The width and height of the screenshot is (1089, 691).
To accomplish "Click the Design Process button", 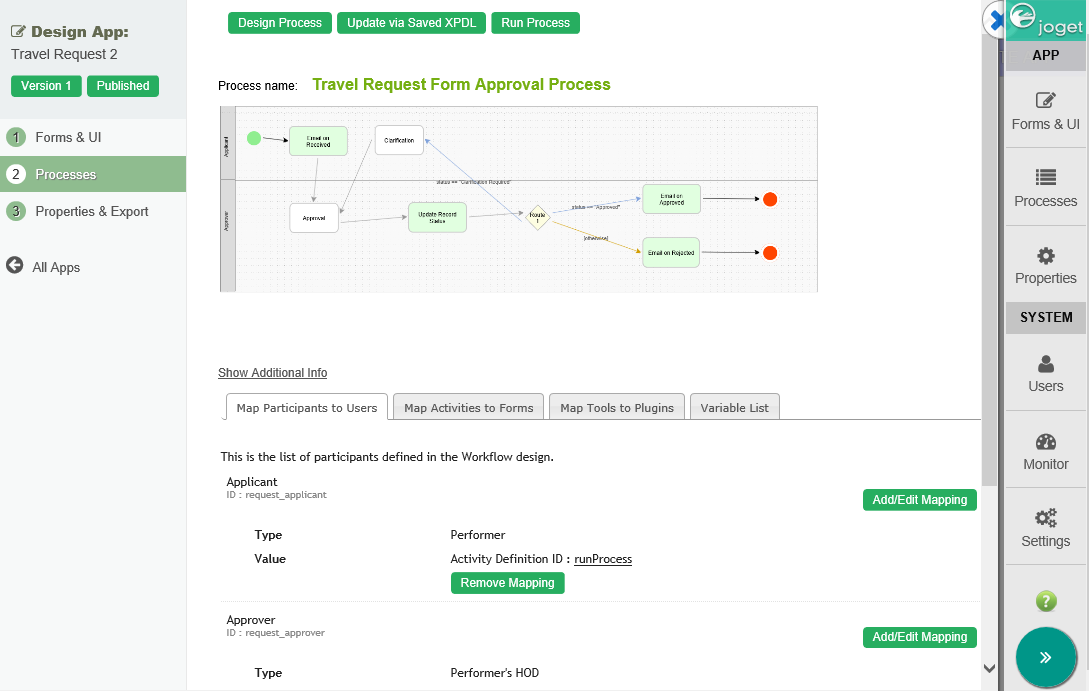I will [x=280, y=23].
